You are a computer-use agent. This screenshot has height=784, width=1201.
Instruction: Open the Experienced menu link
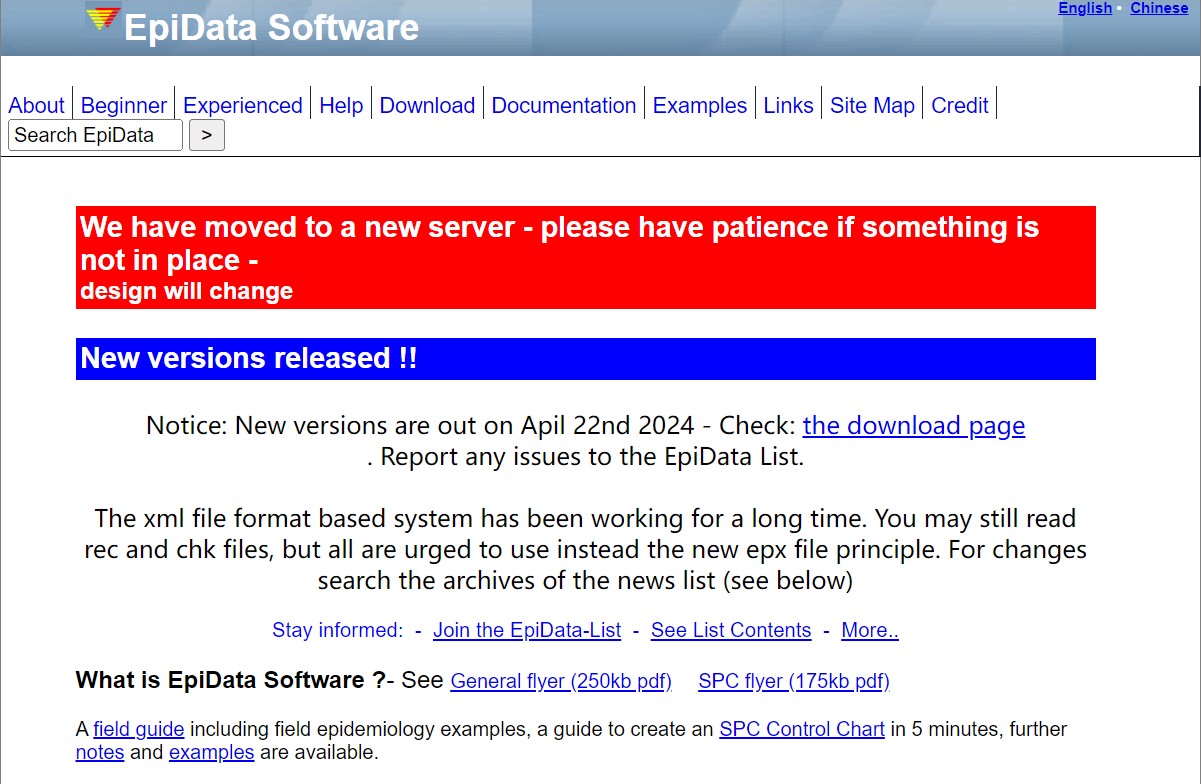pyautogui.click(x=243, y=106)
